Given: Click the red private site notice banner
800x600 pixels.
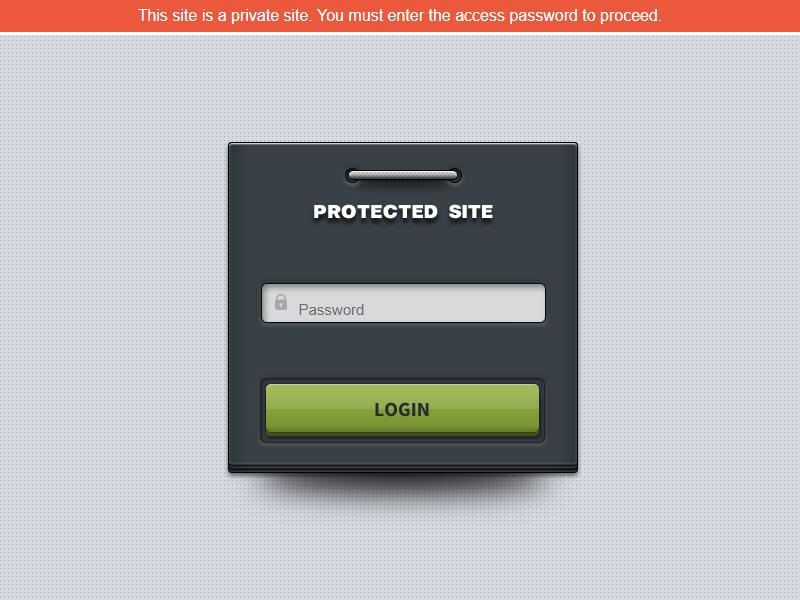Looking at the screenshot, I should (400, 16).
